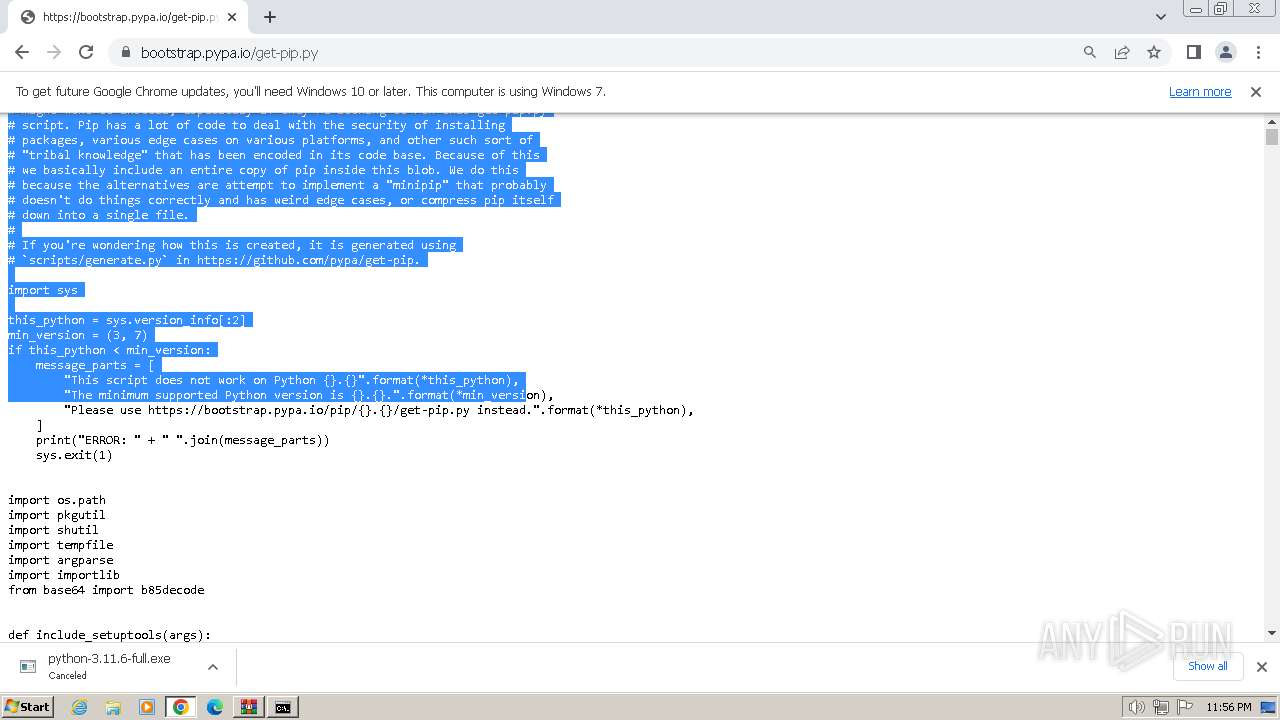This screenshot has width=1280, height=720.
Task: Open Windows Media Player from the taskbar
Action: click(147, 707)
